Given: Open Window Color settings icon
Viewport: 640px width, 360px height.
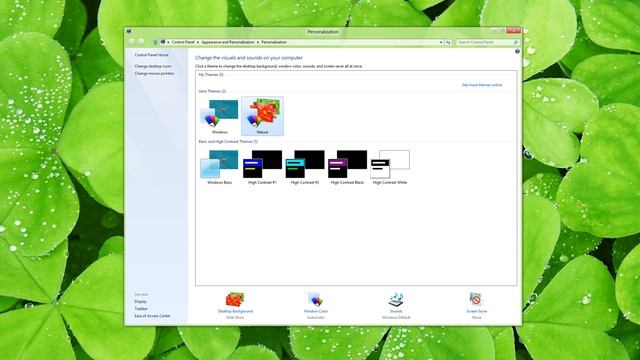Looking at the screenshot, I should click(316, 300).
